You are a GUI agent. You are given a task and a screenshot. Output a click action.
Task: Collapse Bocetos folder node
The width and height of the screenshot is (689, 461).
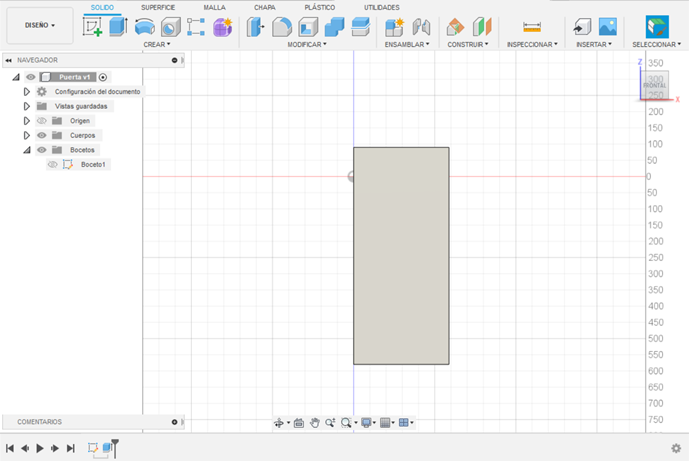click(x=27, y=150)
